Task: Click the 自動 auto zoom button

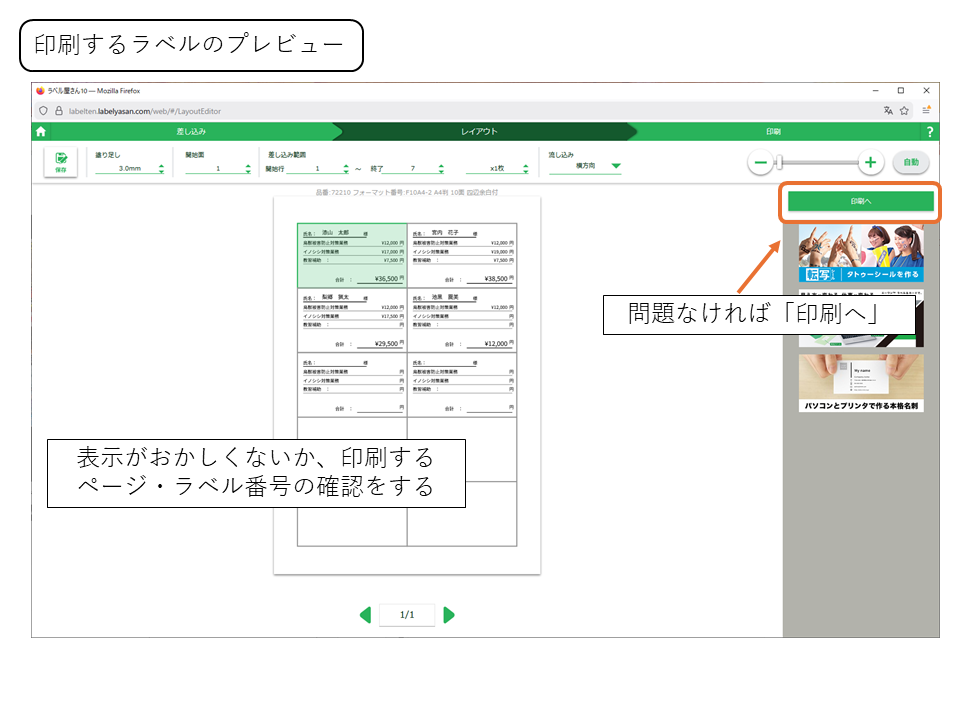Action: click(x=911, y=162)
